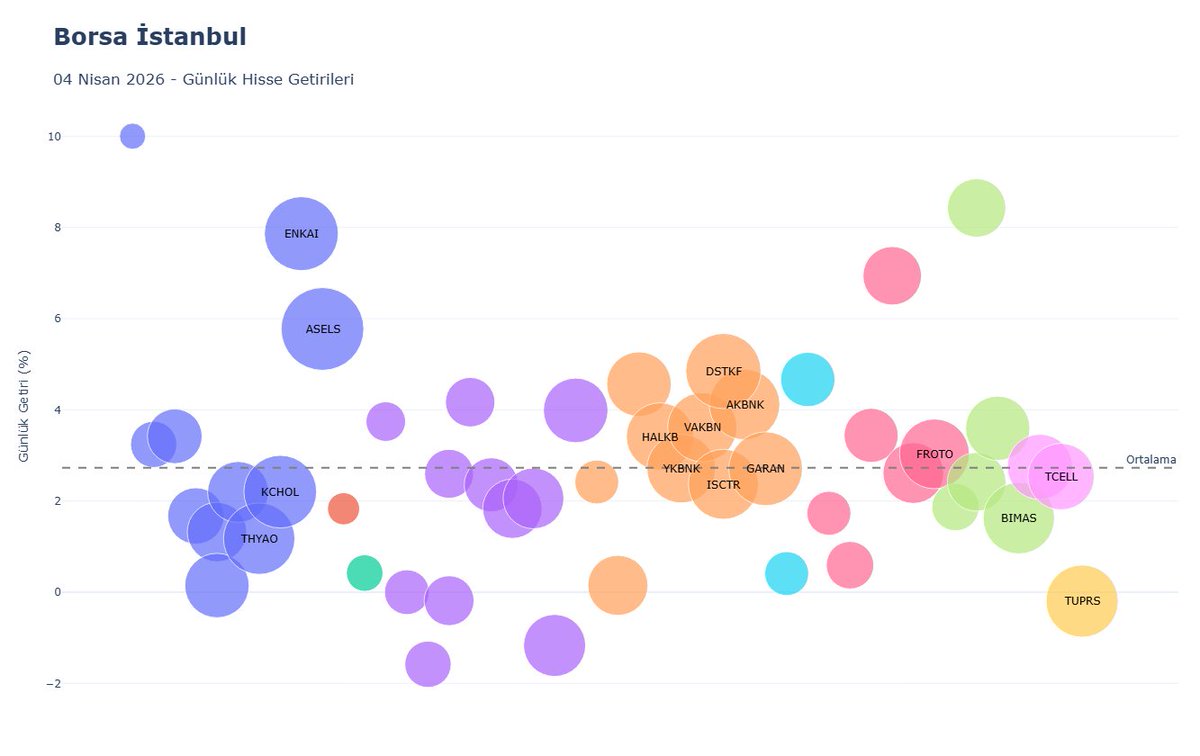1200x756 pixels.
Task: Select the small red-orange bubble
Action: tap(343, 508)
